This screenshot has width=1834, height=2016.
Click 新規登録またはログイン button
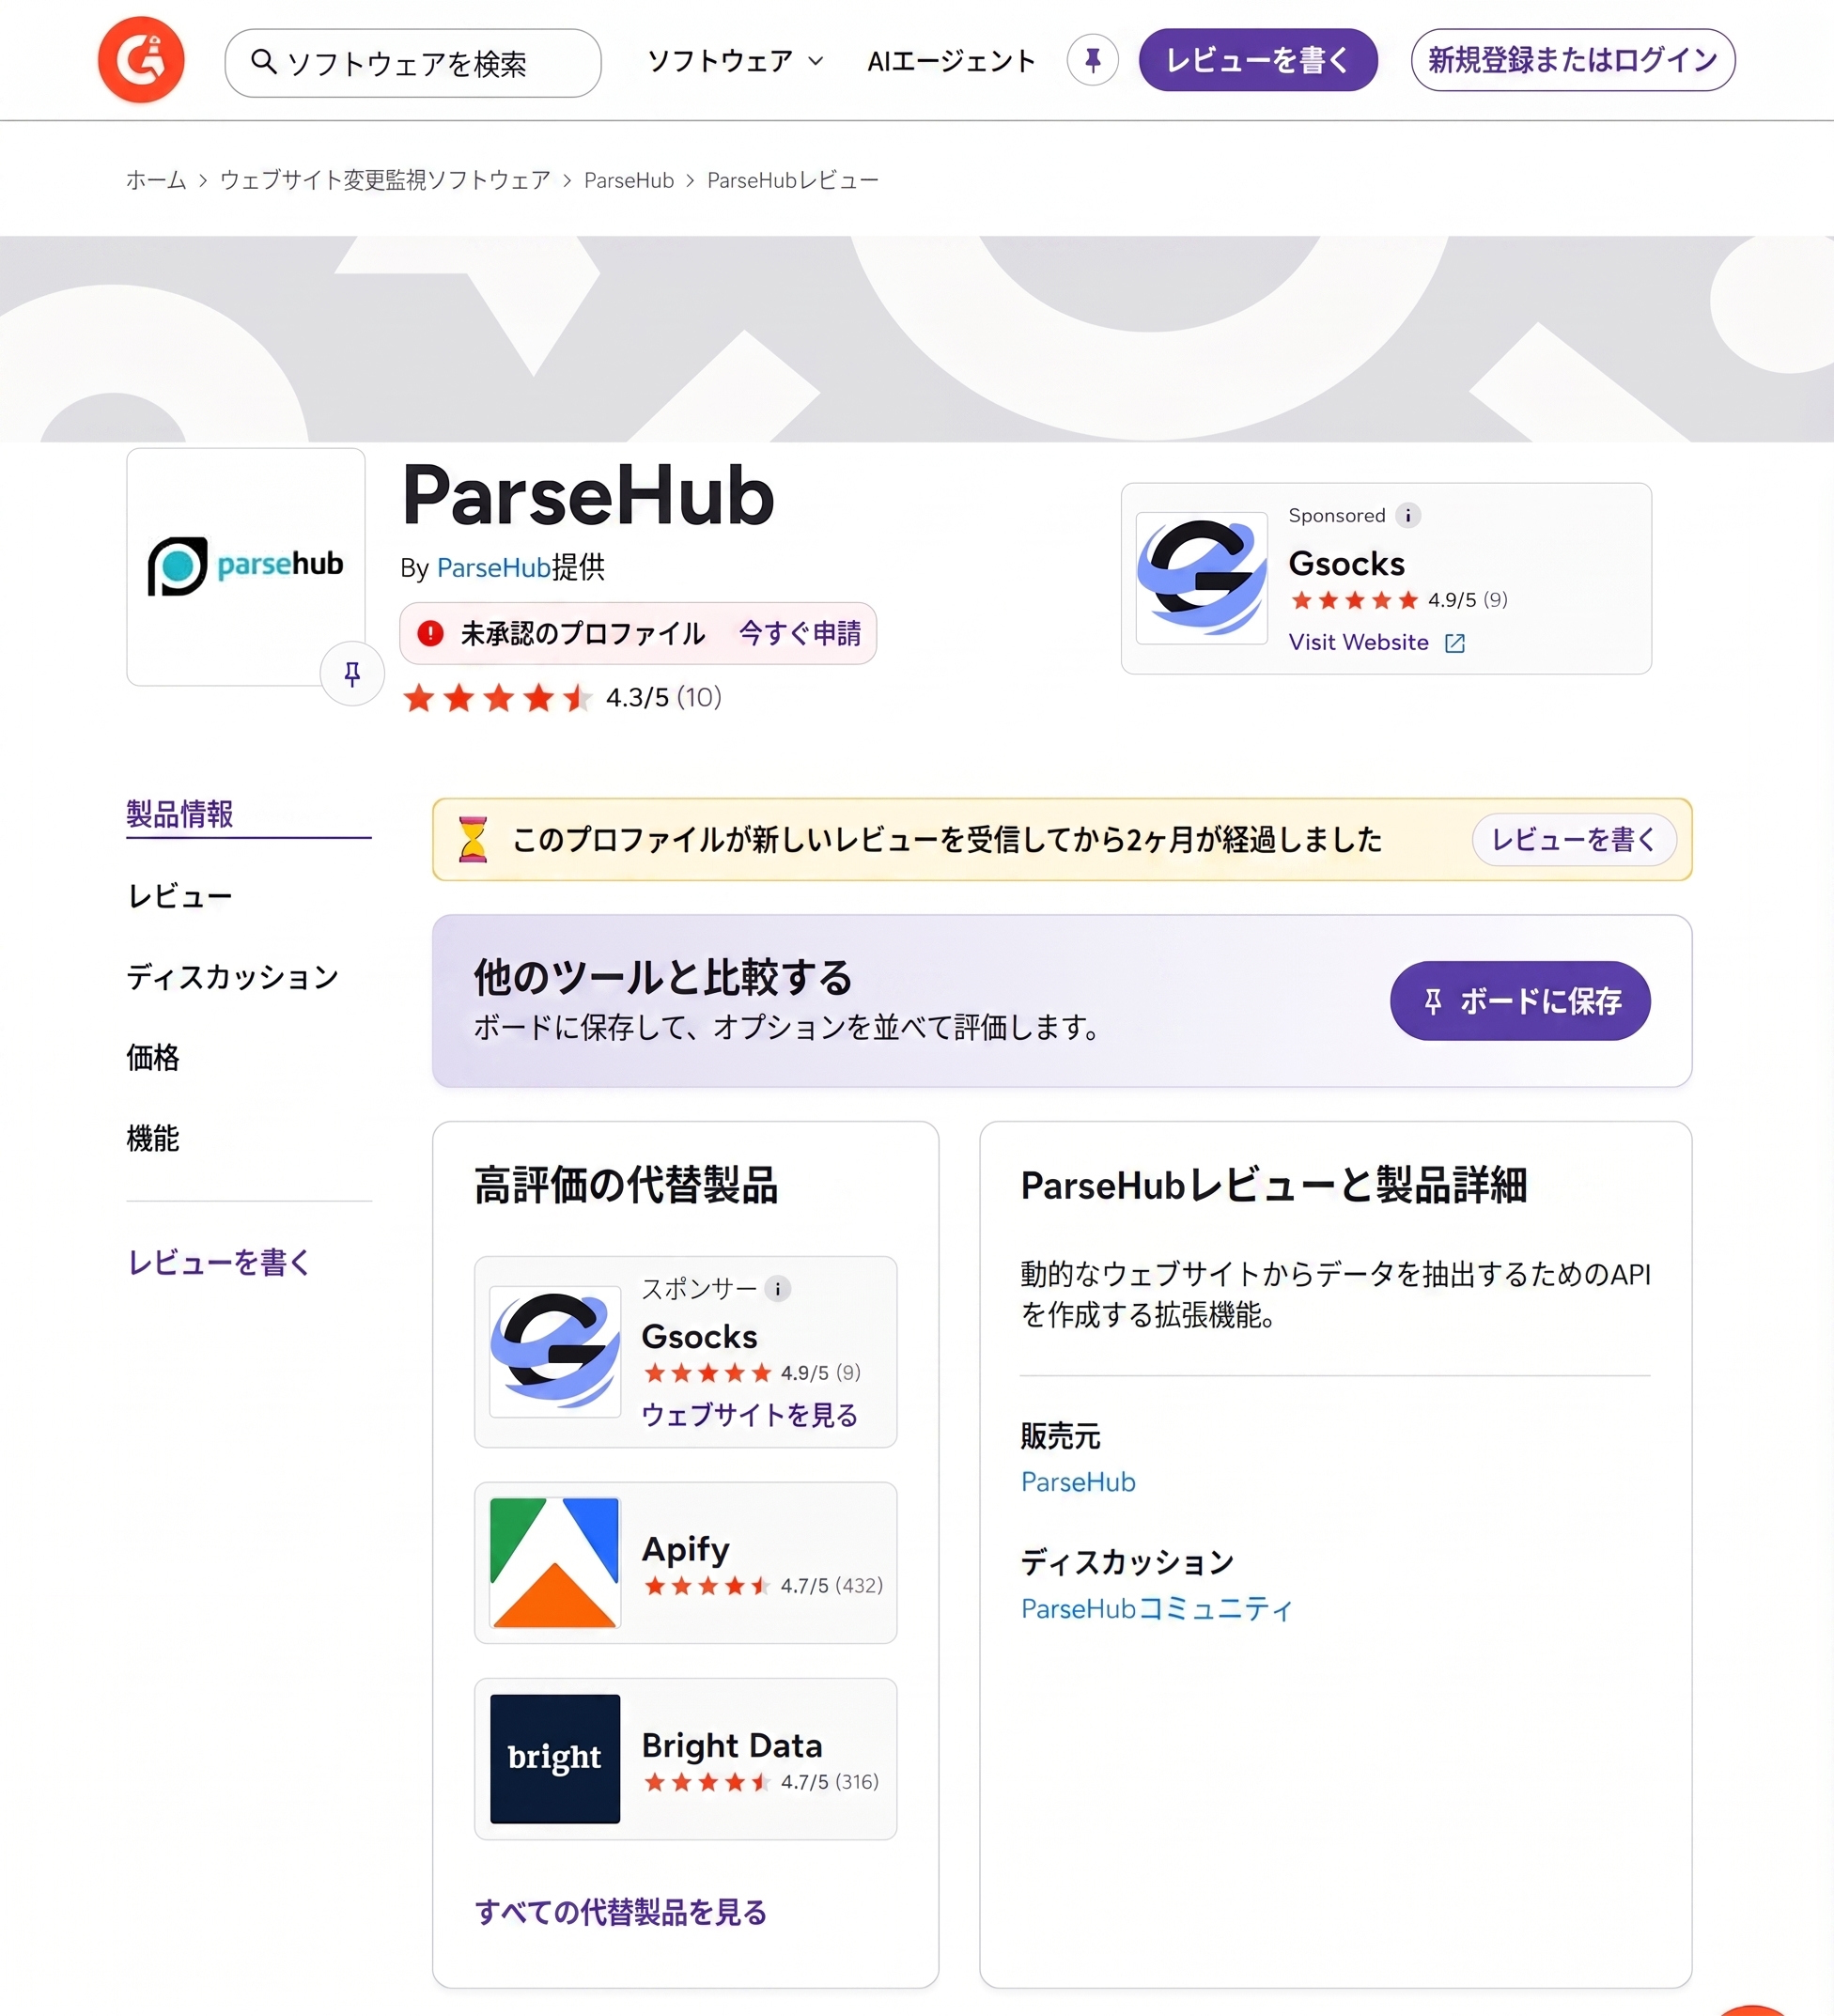click(x=1572, y=60)
